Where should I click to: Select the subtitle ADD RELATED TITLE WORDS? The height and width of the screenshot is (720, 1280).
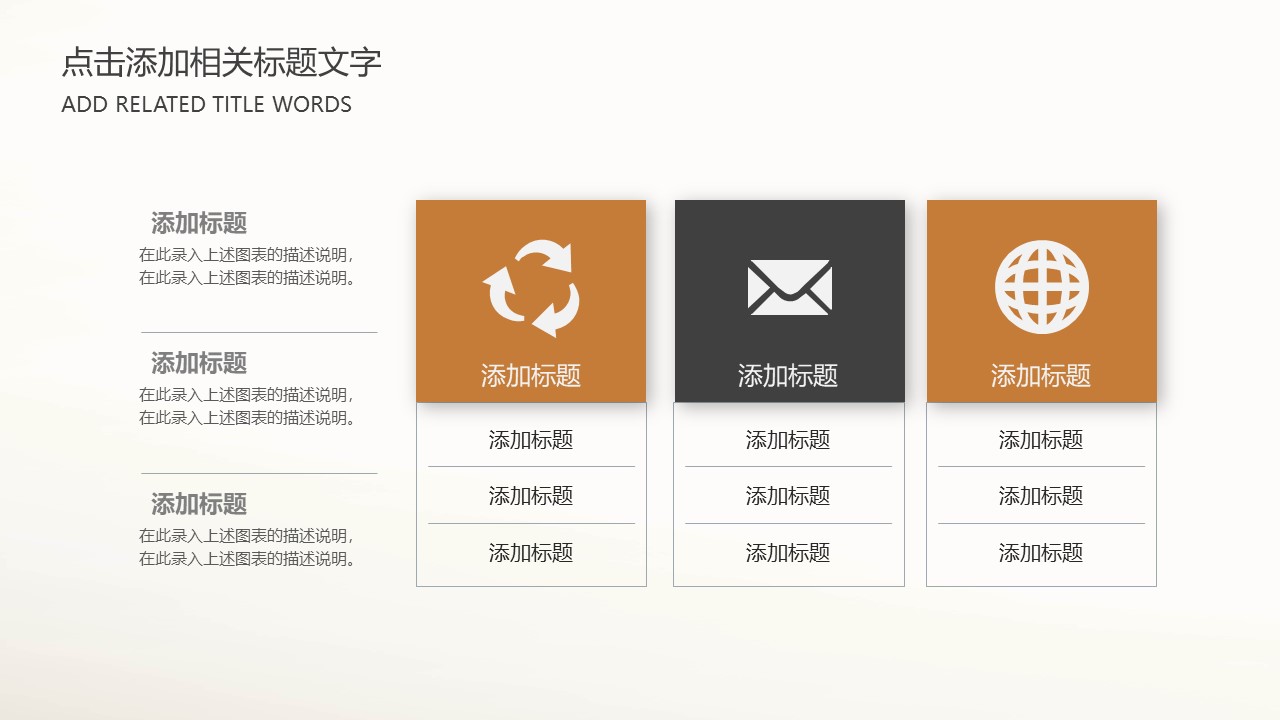coord(206,104)
